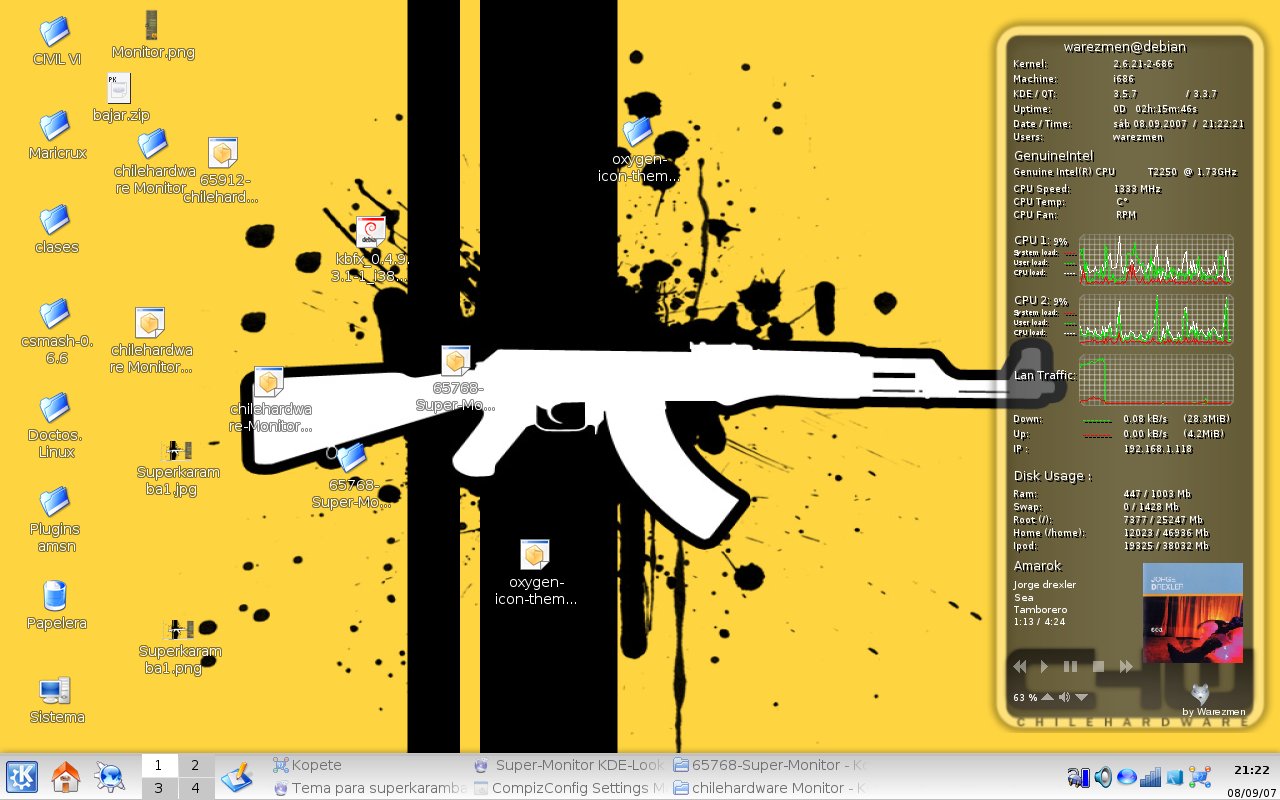Click the wolf logo above by Warezmen

[x=1201, y=693]
